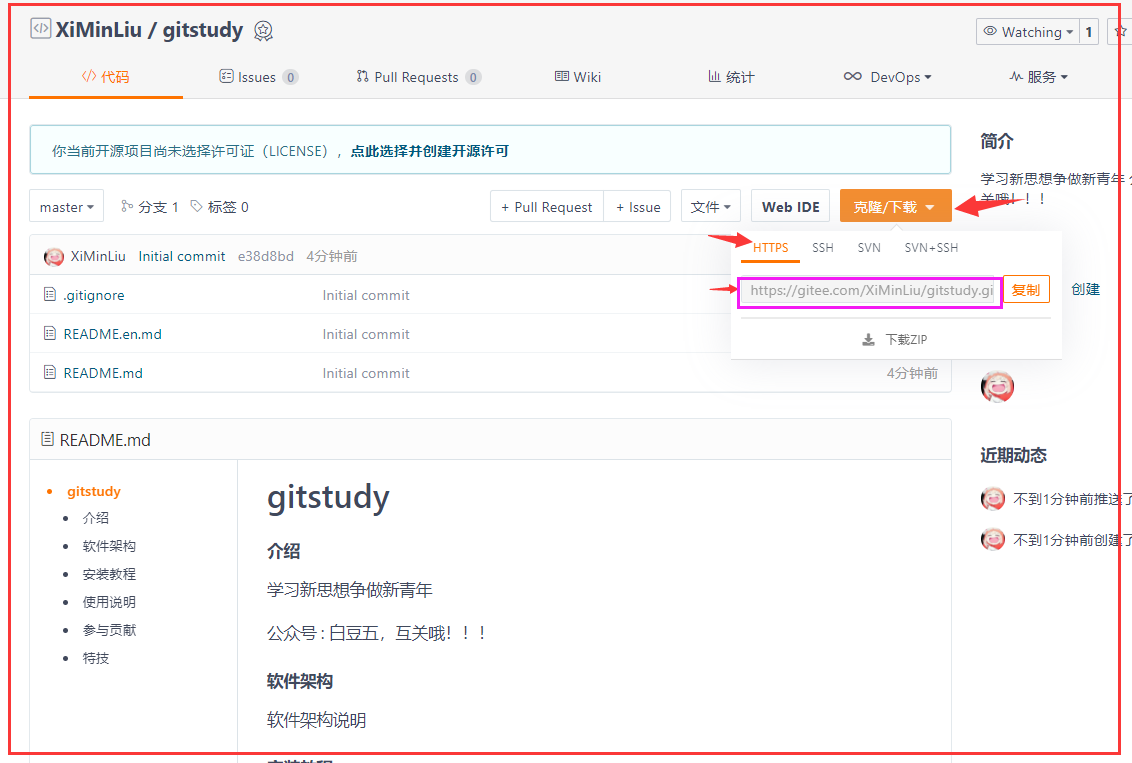Open the .gitignore file
Viewport: 1132px width, 763px height.
(x=94, y=295)
